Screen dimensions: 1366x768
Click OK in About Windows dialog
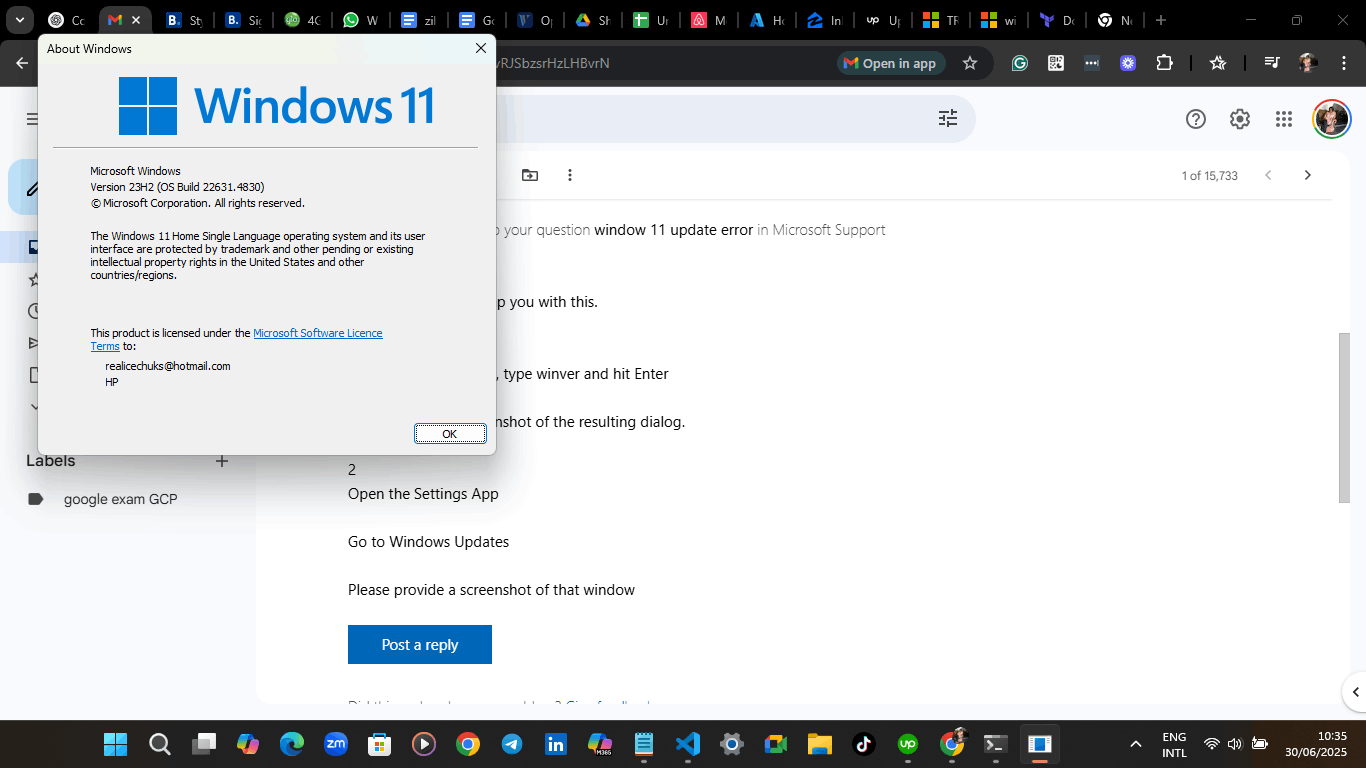450,433
